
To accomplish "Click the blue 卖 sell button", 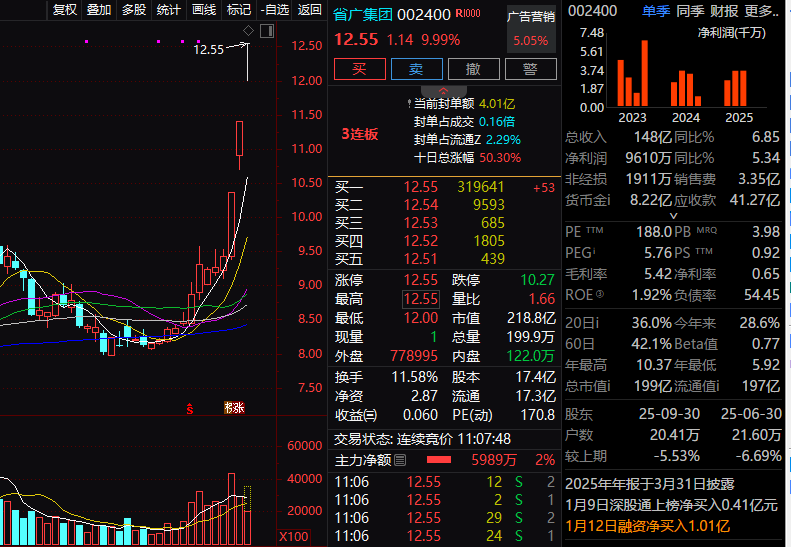I will tap(417, 69).
